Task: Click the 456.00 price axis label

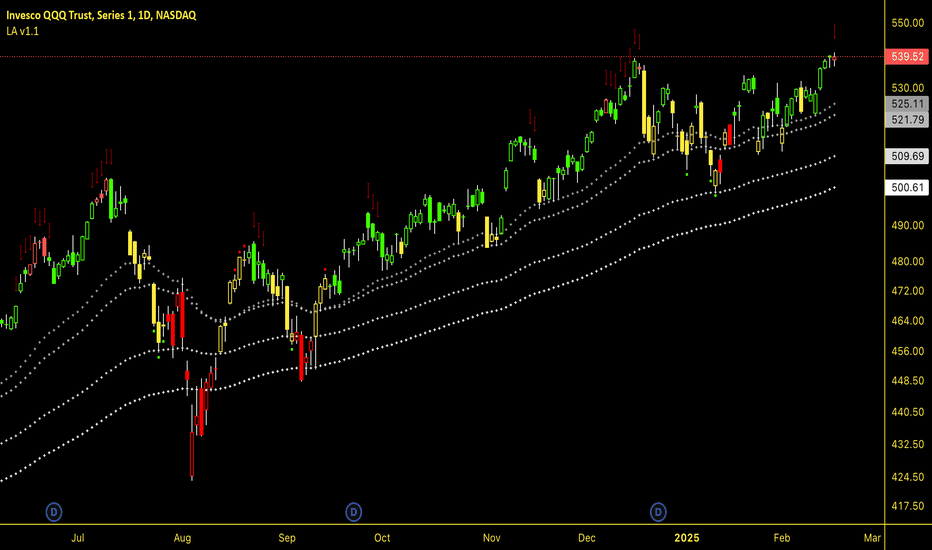Action: click(908, 351)
